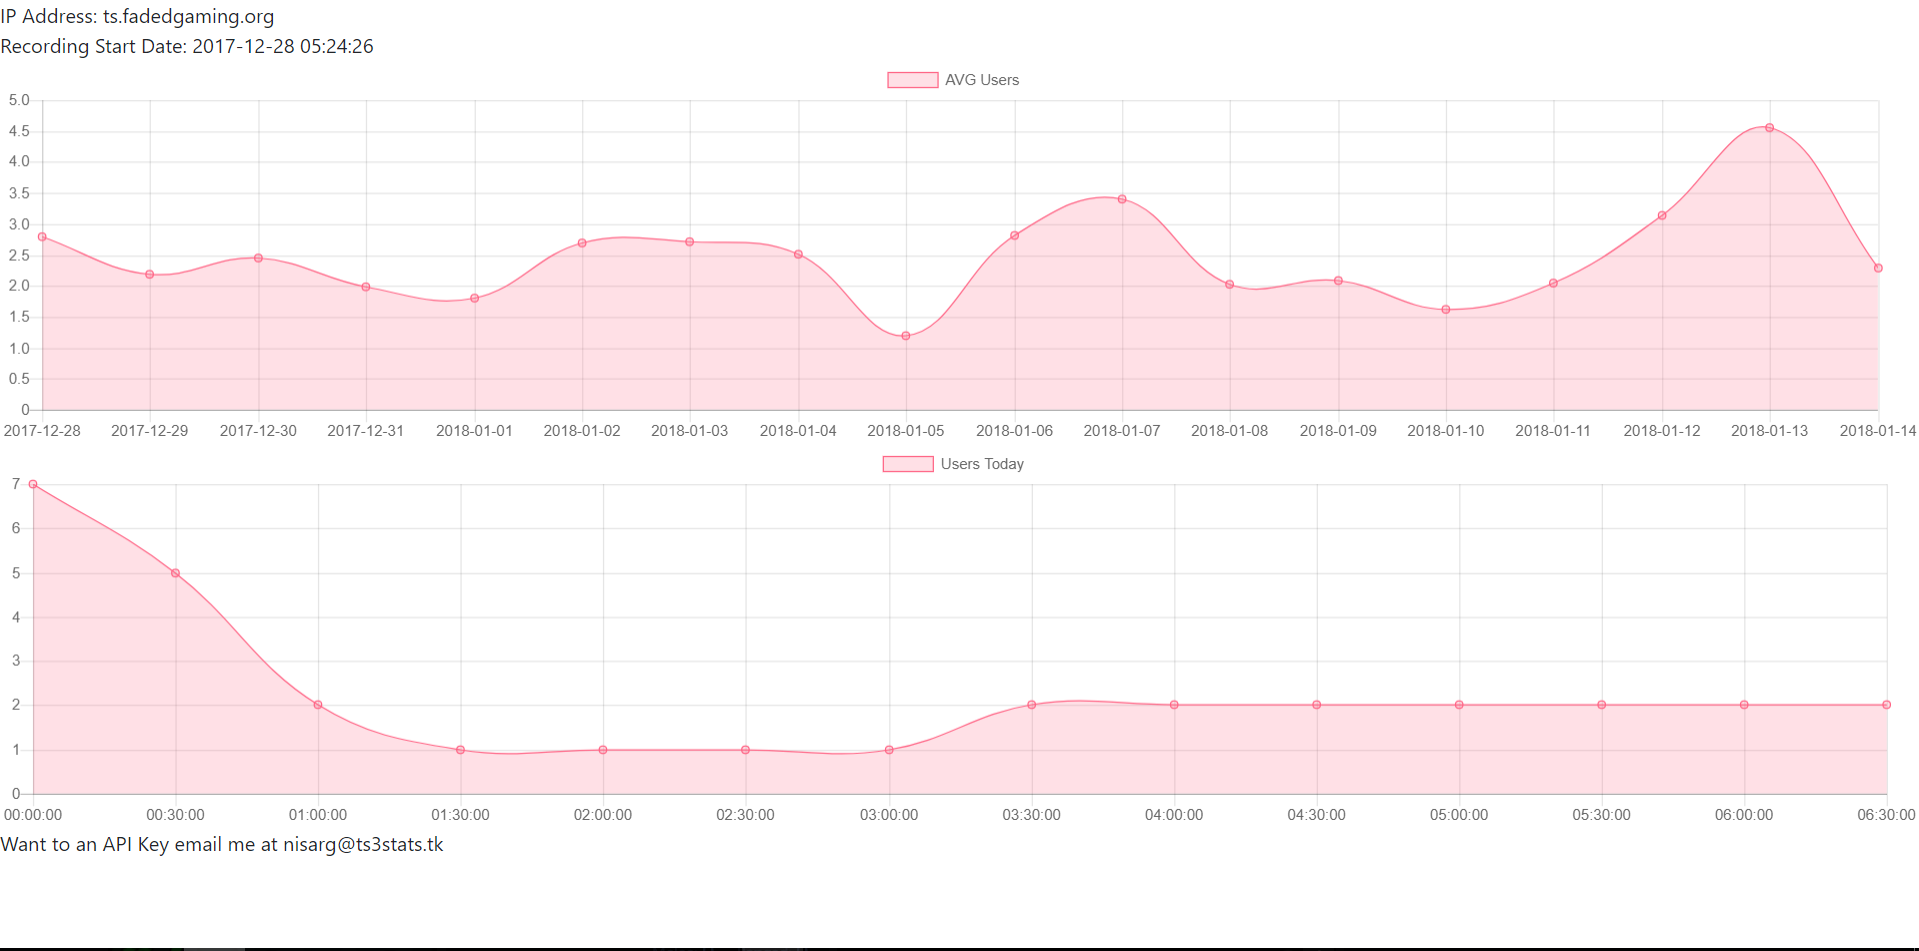
Task: Click the 5.0 value on AVG Users axis
Action: 19,100
